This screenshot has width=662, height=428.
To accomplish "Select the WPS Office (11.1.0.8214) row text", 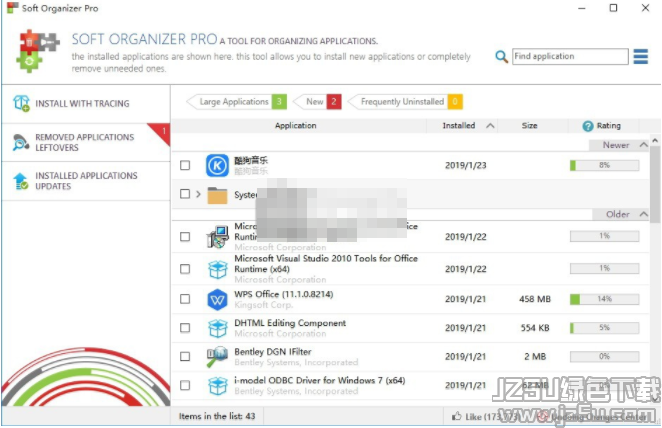I will click(x=284, y=294).
